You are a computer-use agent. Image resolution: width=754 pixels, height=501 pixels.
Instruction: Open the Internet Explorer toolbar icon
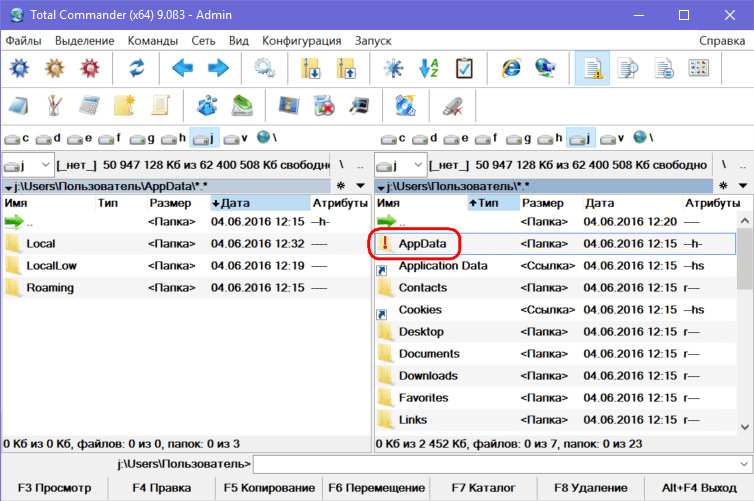(x=511, y=68)
